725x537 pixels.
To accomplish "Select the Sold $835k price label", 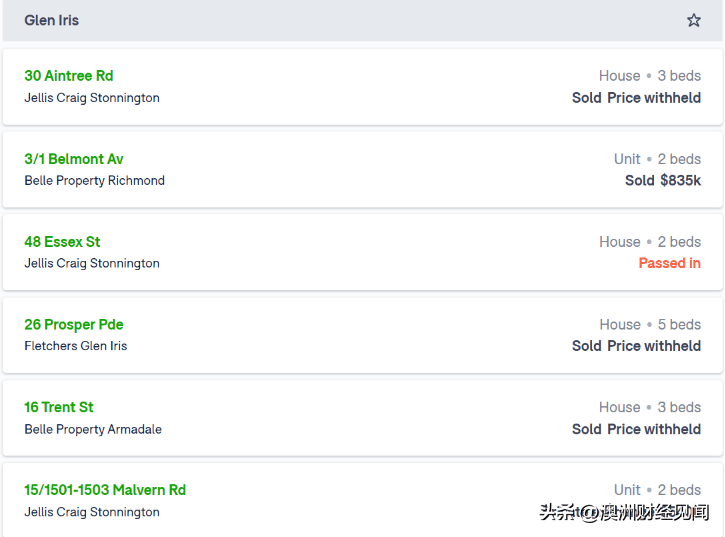I will point(663,180).
